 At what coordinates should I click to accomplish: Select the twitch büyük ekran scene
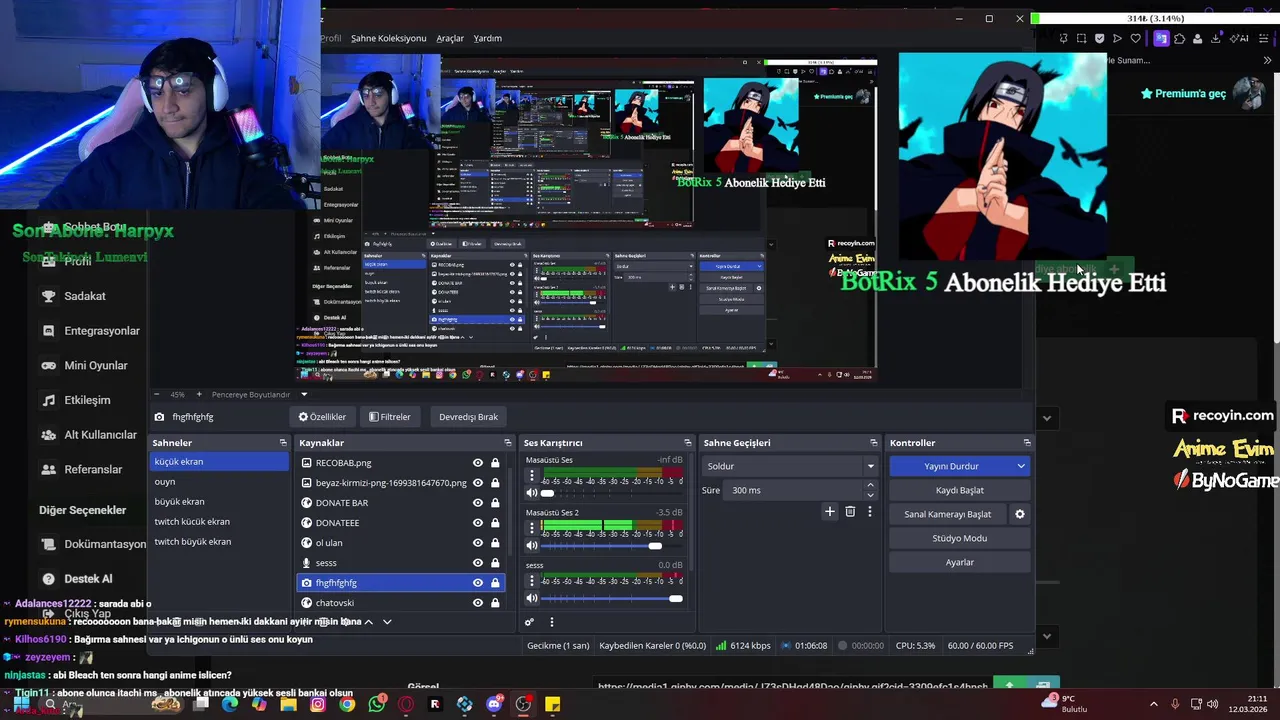point(219,542)
